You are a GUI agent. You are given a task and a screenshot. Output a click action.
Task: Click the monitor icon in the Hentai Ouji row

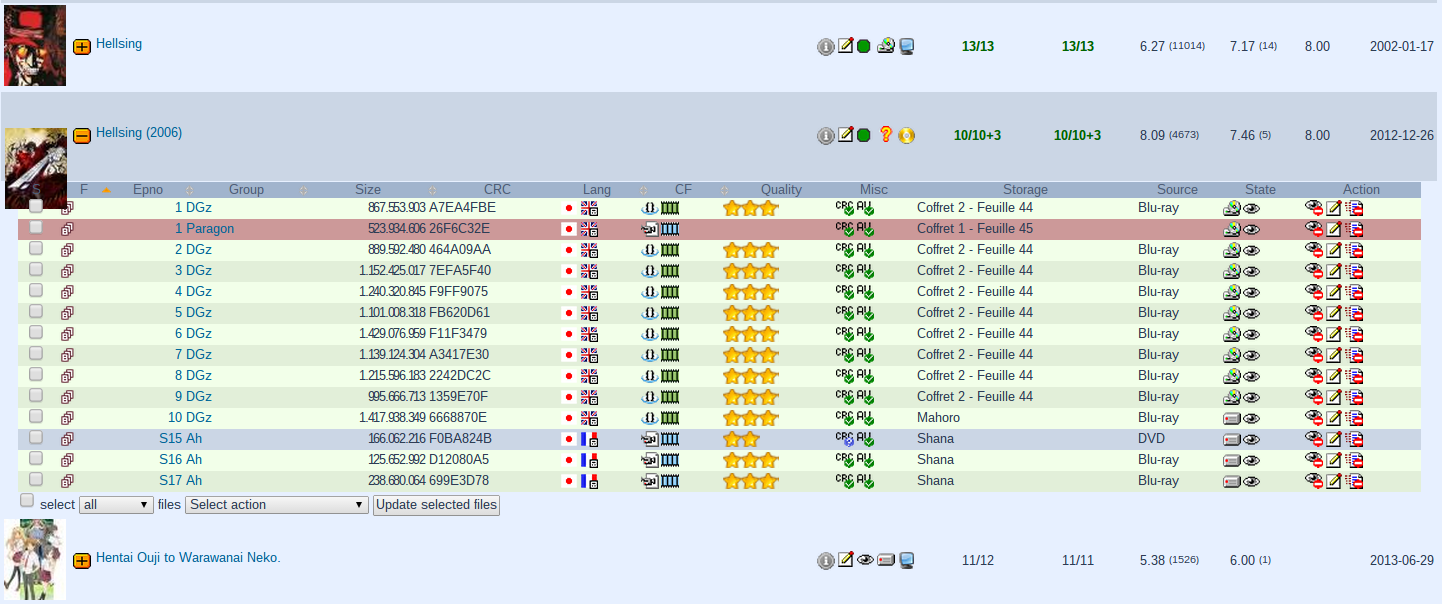click(x=906, y=560)
